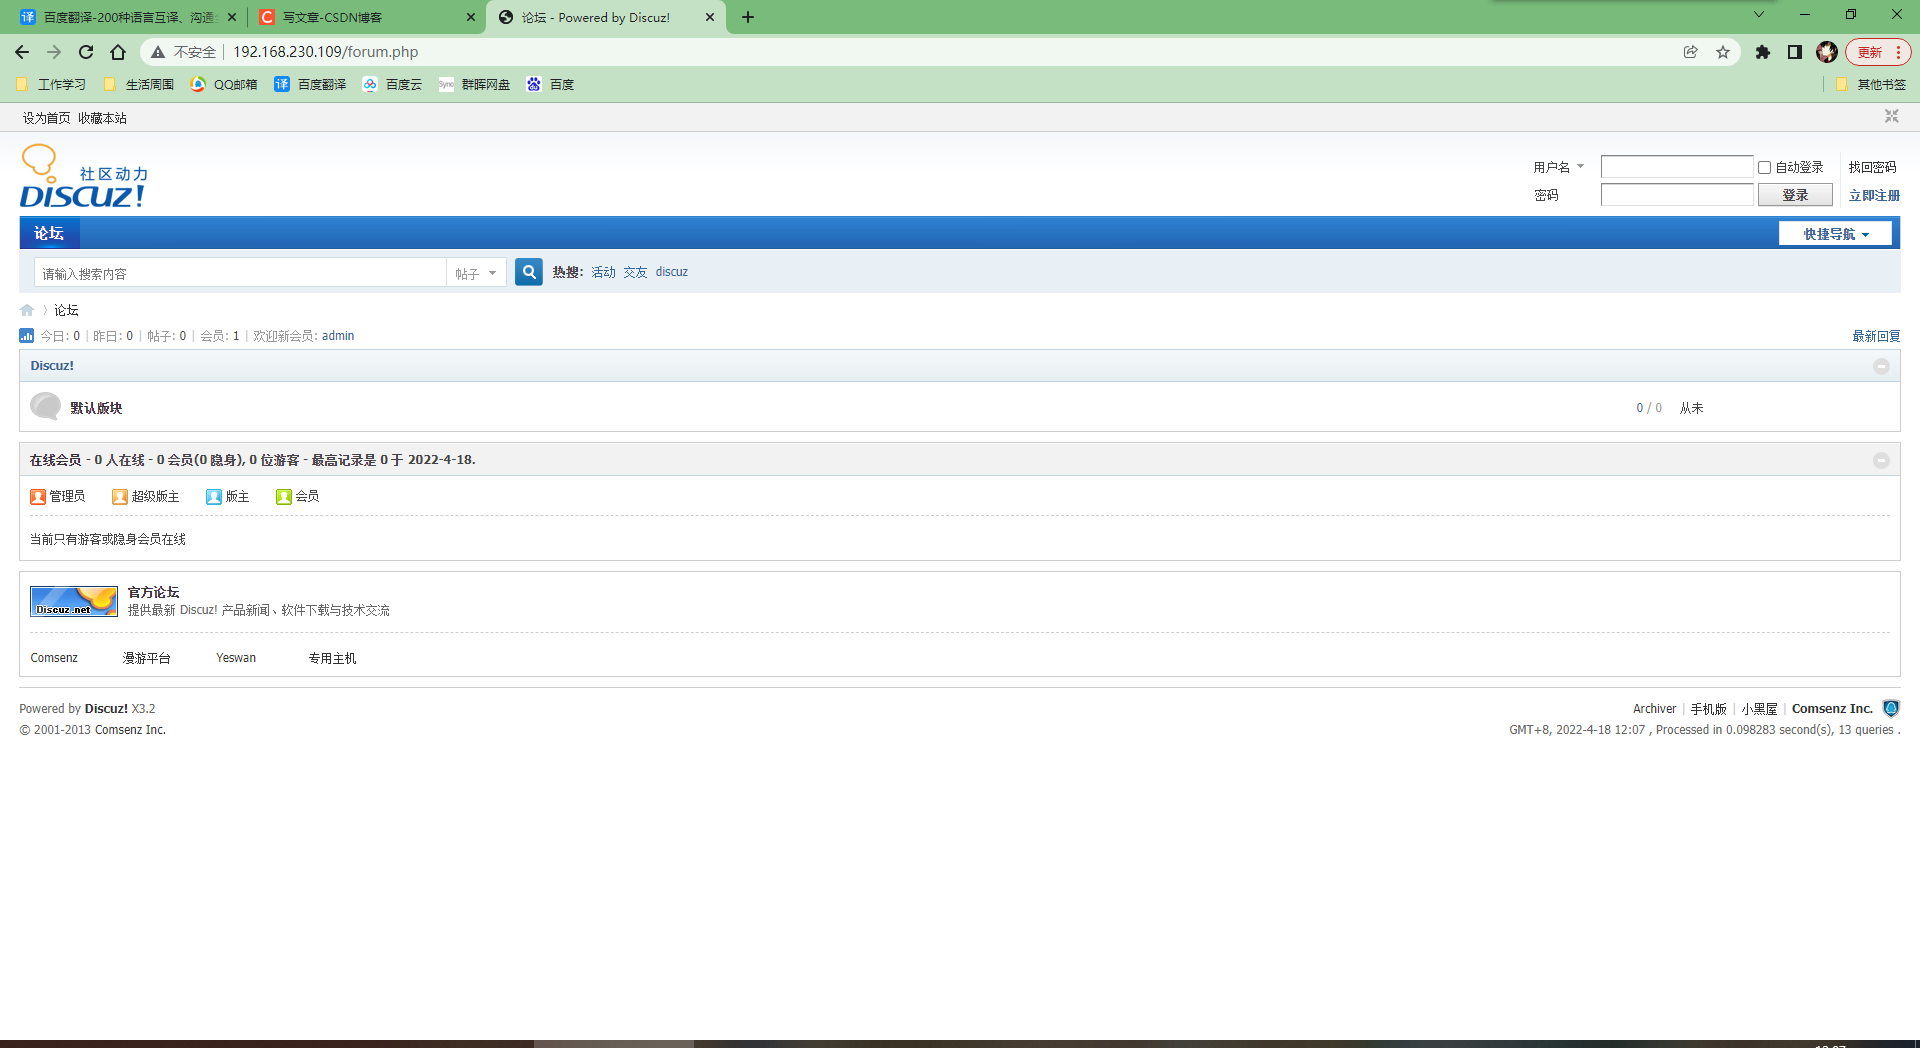Open the 手机版 mobile version link
Image resolution: width=1920 pixels, height=1048 pixels.
click(1708, 709)
